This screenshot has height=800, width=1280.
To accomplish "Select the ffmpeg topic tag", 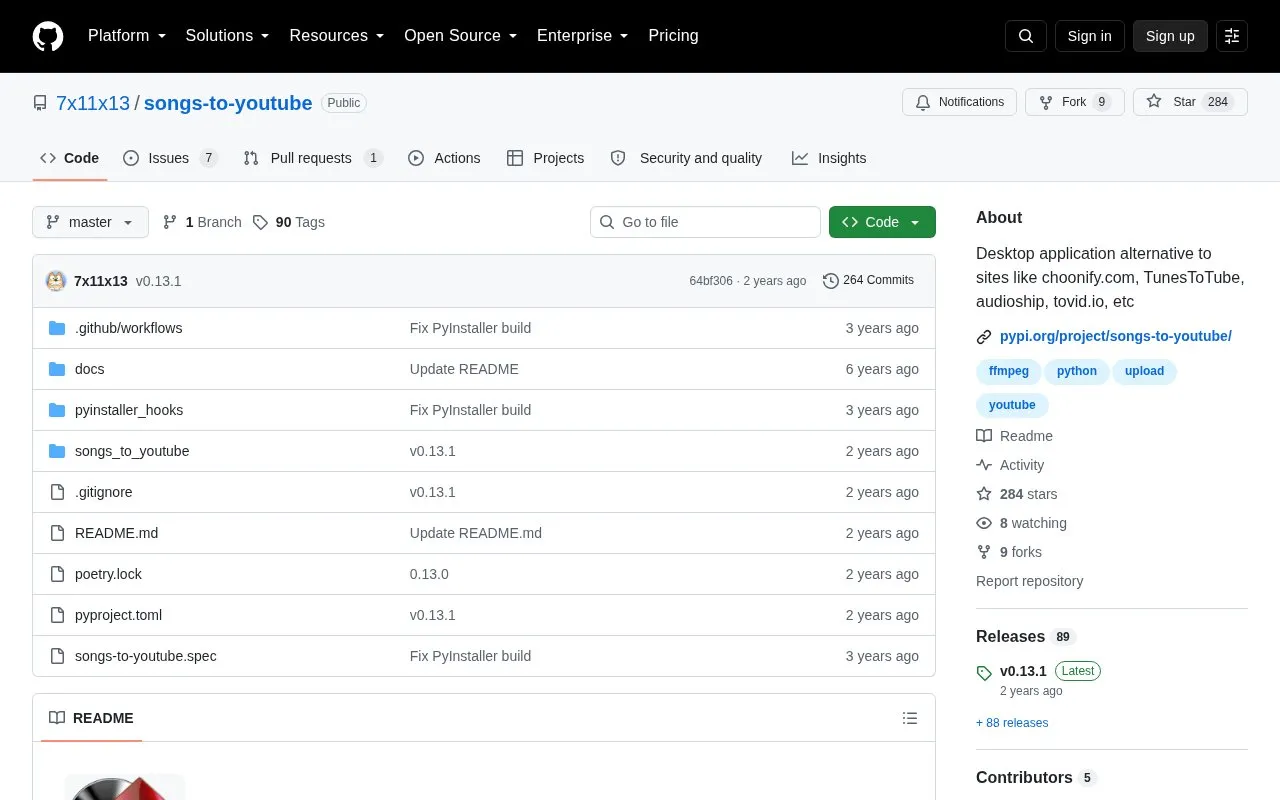I will point(1009,371).
